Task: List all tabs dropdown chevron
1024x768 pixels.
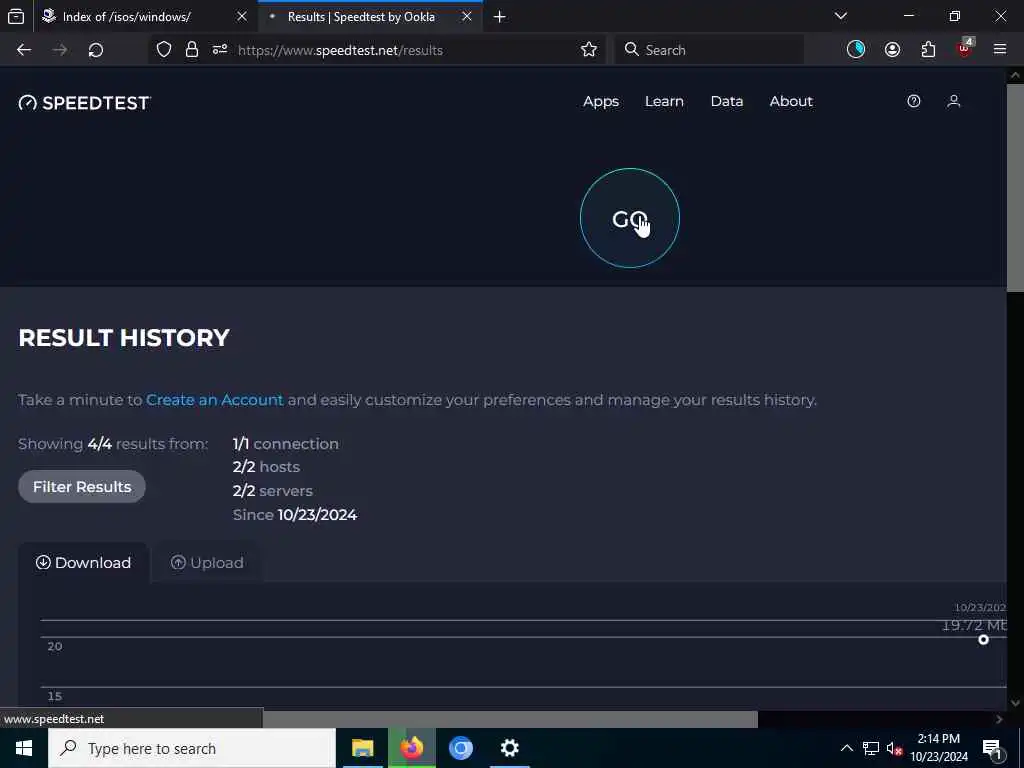Action: pos(841,16)
